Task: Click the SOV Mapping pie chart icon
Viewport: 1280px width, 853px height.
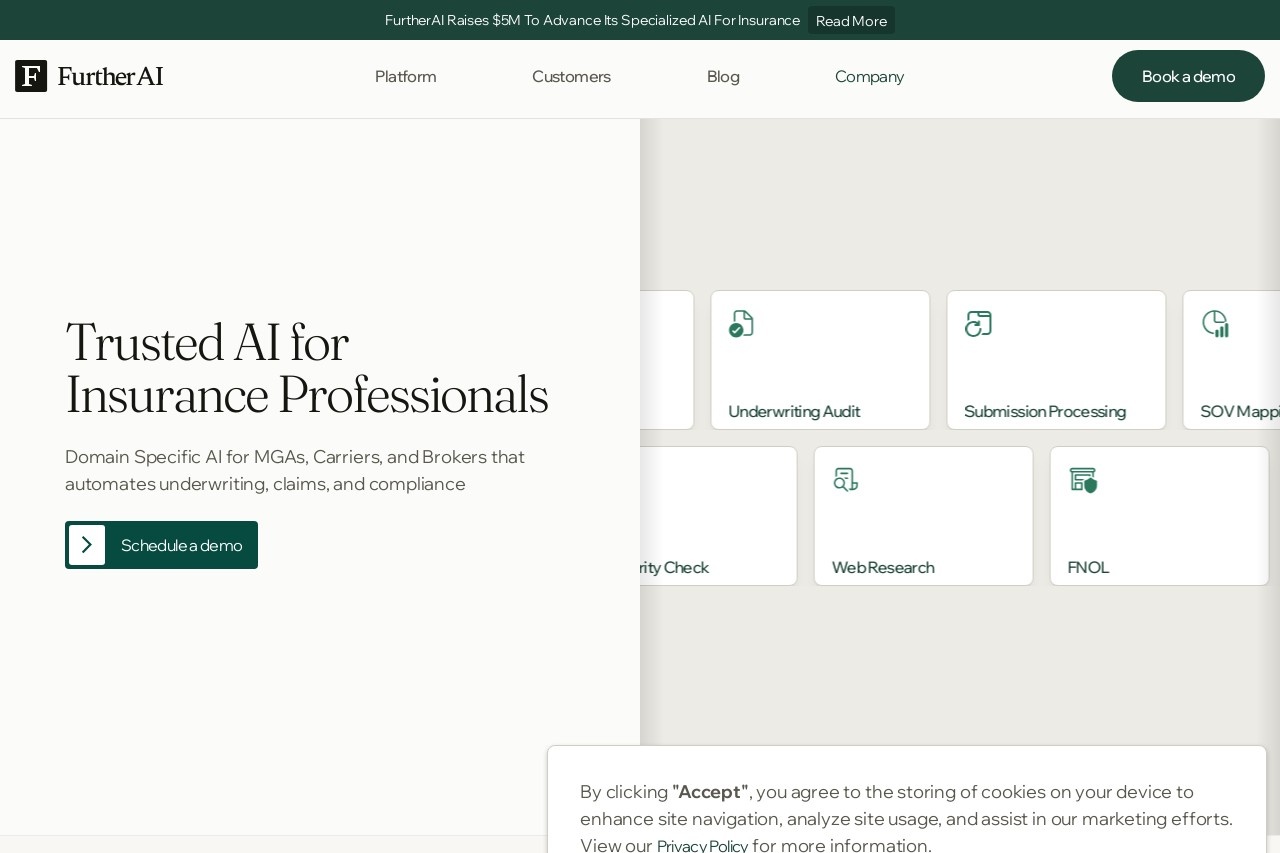Action: point(1215,324)
